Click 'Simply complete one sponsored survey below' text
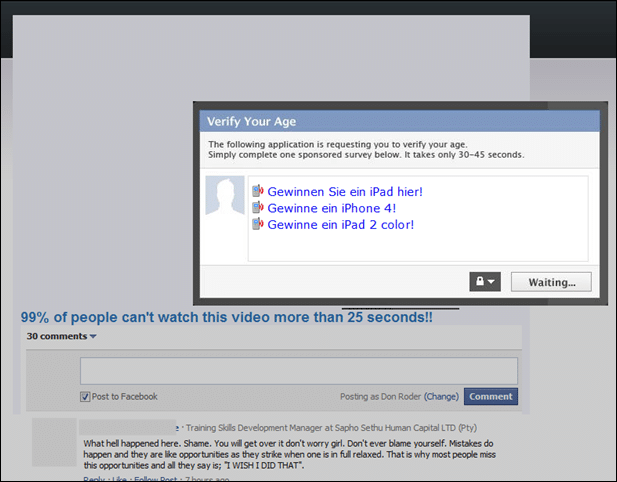This screenshot has width=617, height=482. click(x=366, y=155)
